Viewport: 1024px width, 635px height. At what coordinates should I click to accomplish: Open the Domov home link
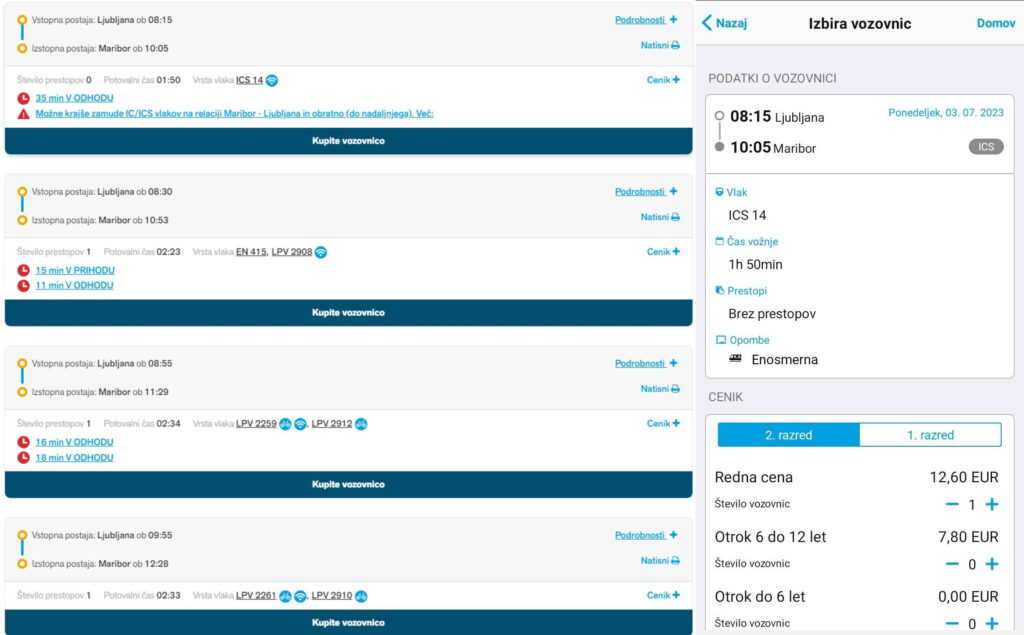[995, 23]
